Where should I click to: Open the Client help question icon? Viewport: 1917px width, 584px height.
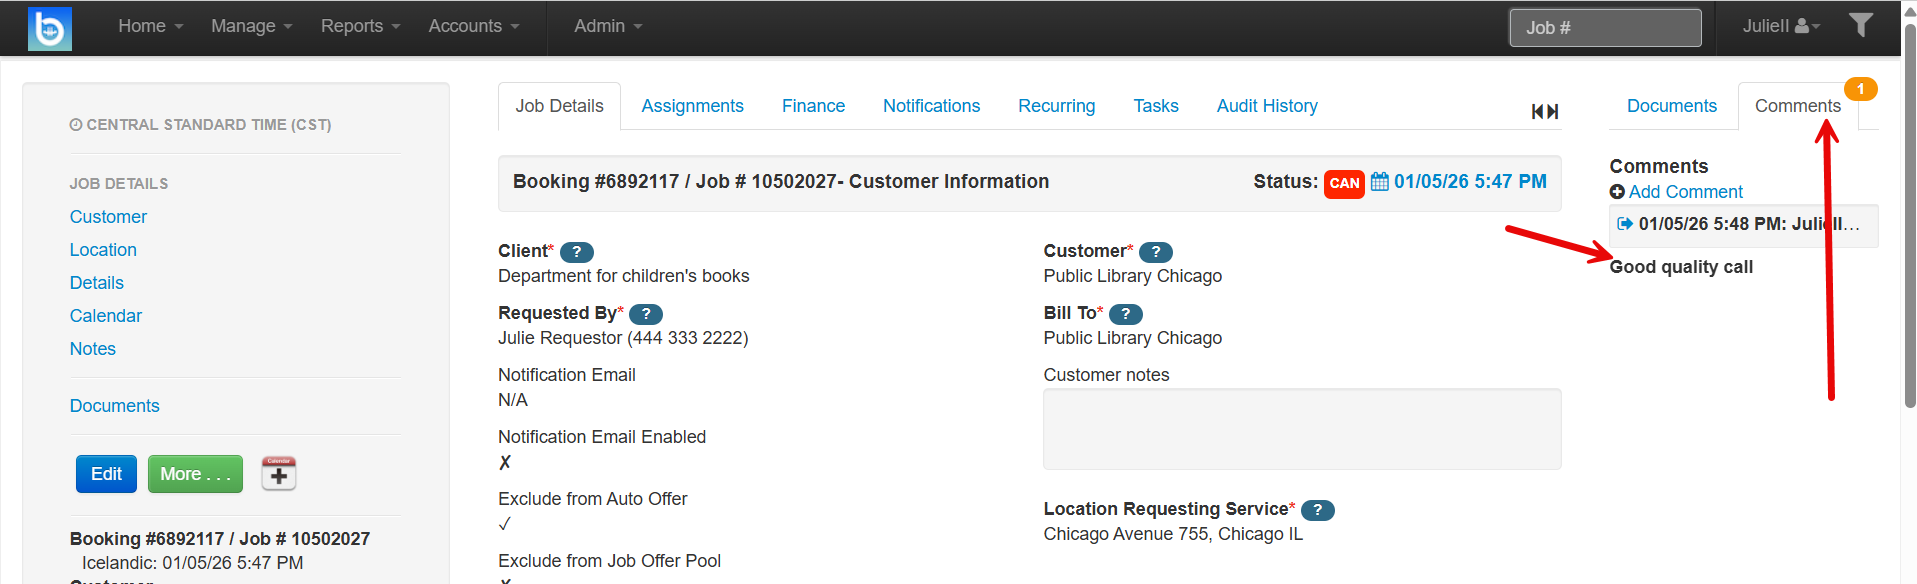tap(577, 252)
